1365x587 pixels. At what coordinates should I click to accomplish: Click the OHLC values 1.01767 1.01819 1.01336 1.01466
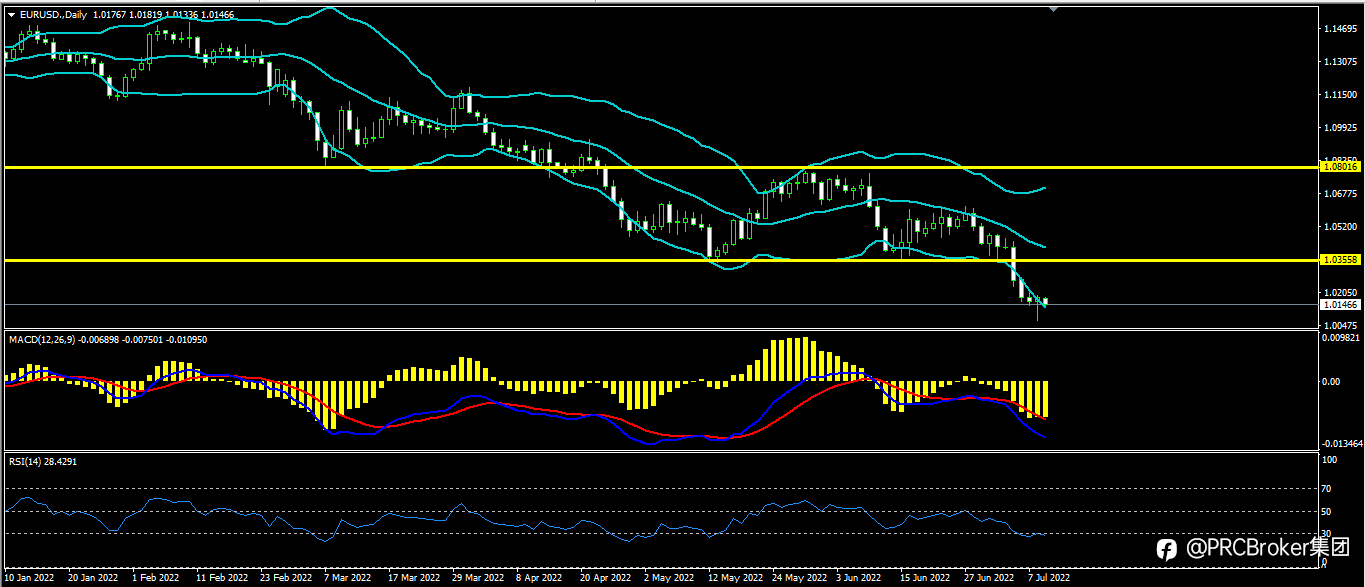click(x=164, y=14)
